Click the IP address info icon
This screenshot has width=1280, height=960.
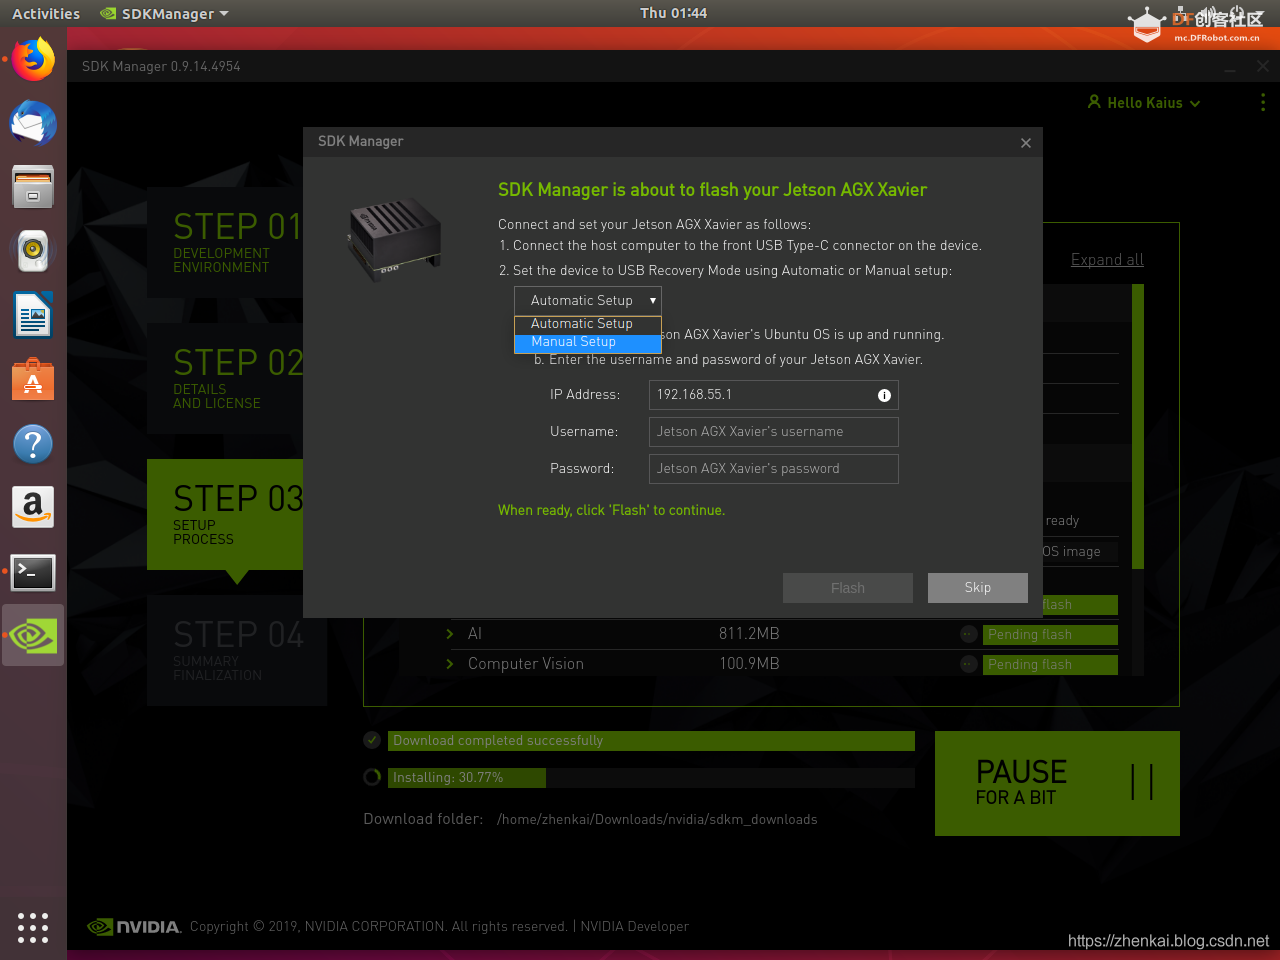tap(884, 395)
